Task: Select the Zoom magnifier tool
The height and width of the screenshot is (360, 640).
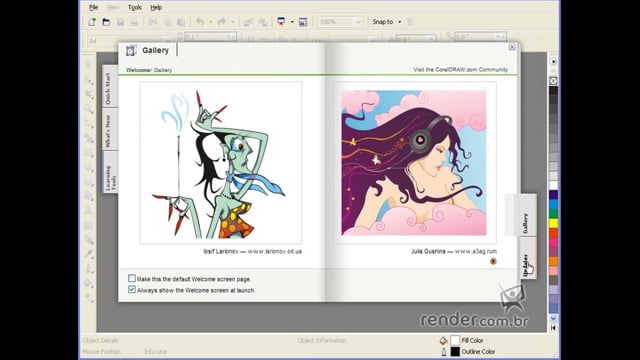Action: point(89,109)
